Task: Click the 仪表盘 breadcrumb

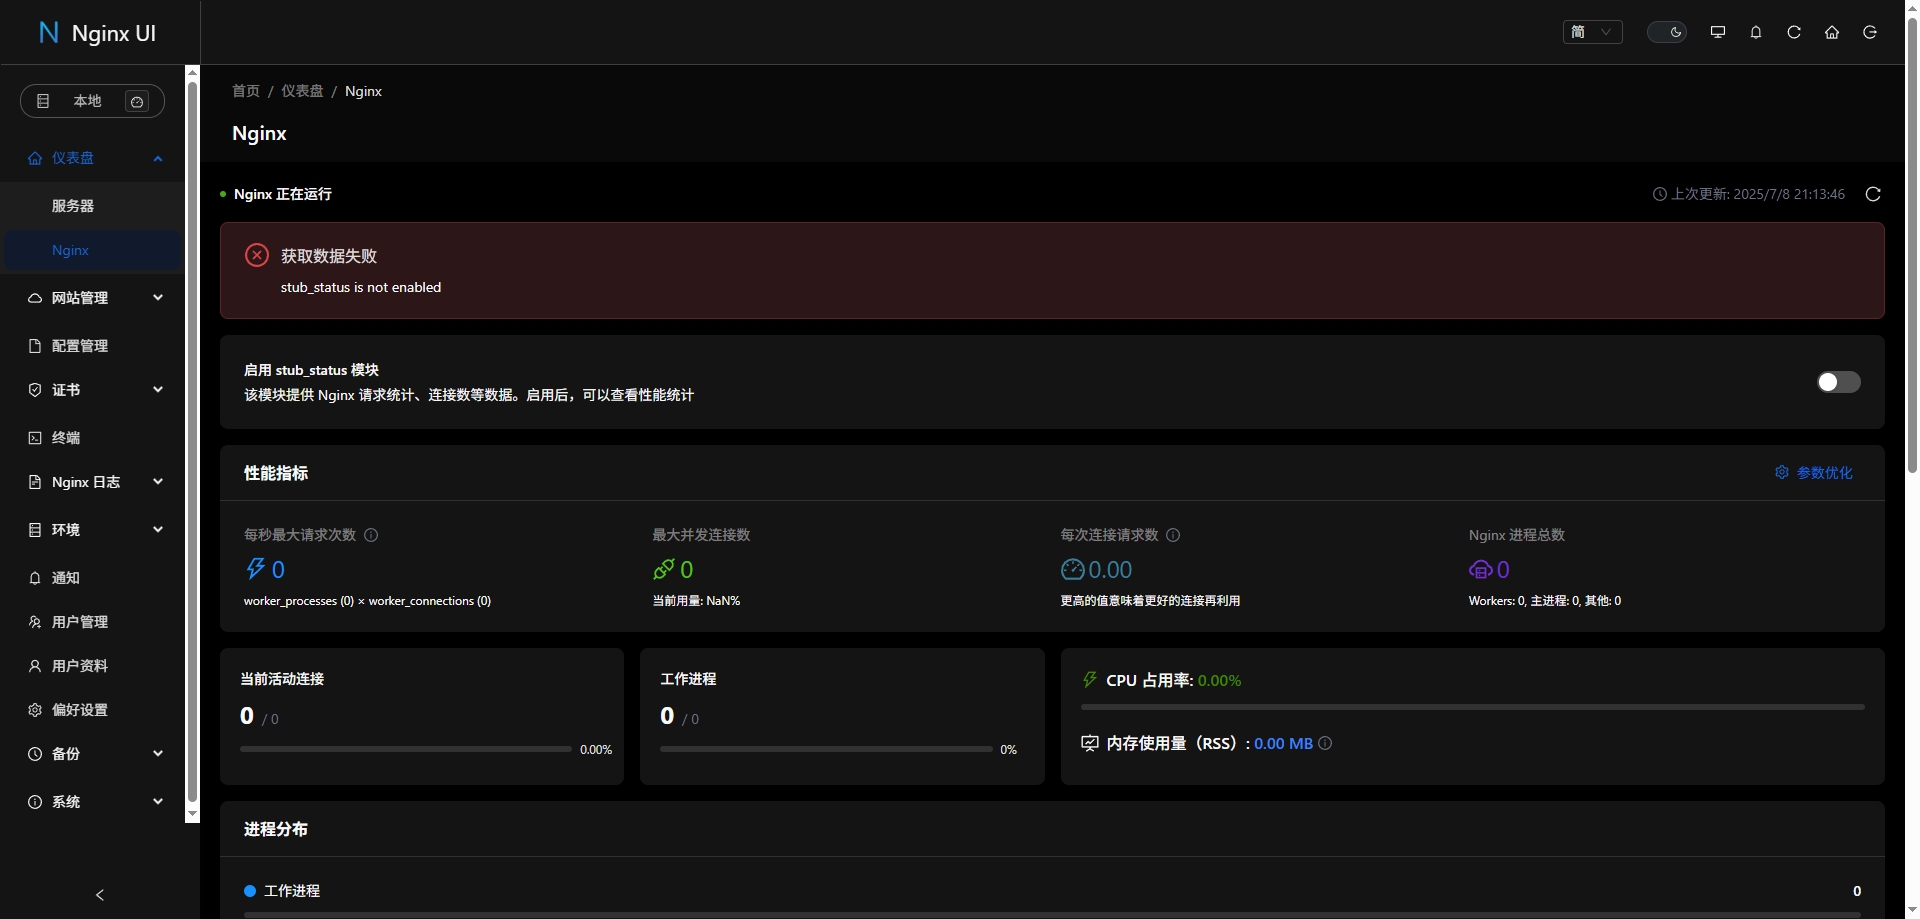Action: (302, 91)
